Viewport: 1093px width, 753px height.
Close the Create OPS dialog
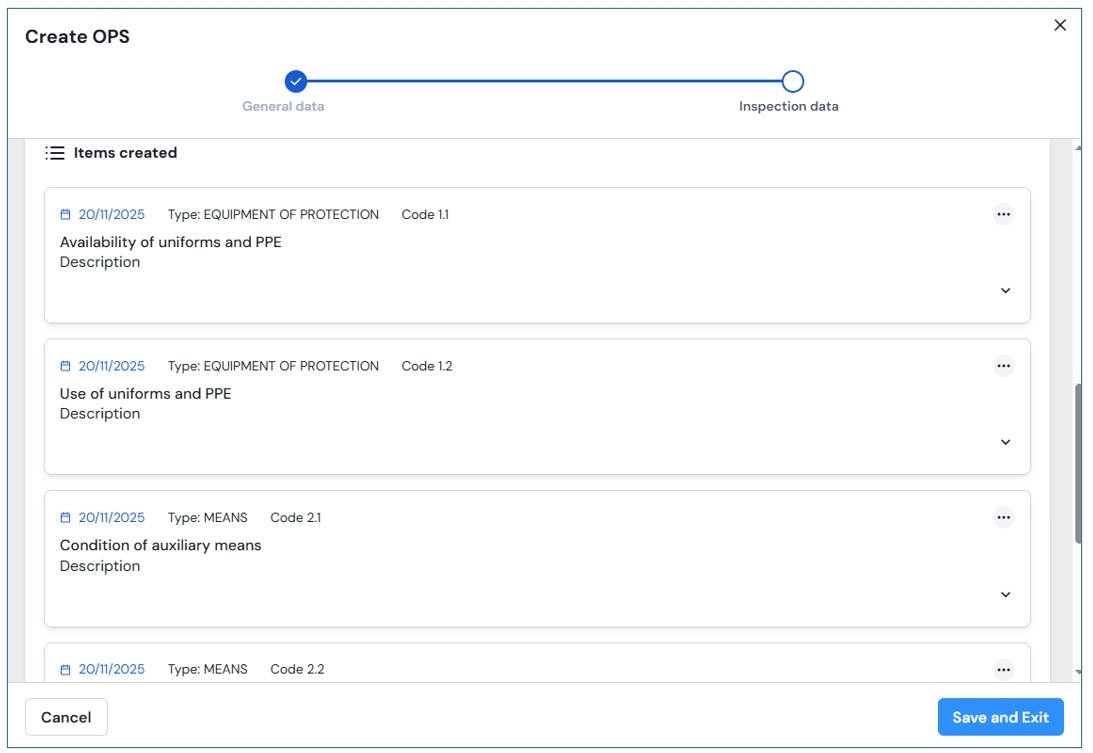(x=1060, y=26)
